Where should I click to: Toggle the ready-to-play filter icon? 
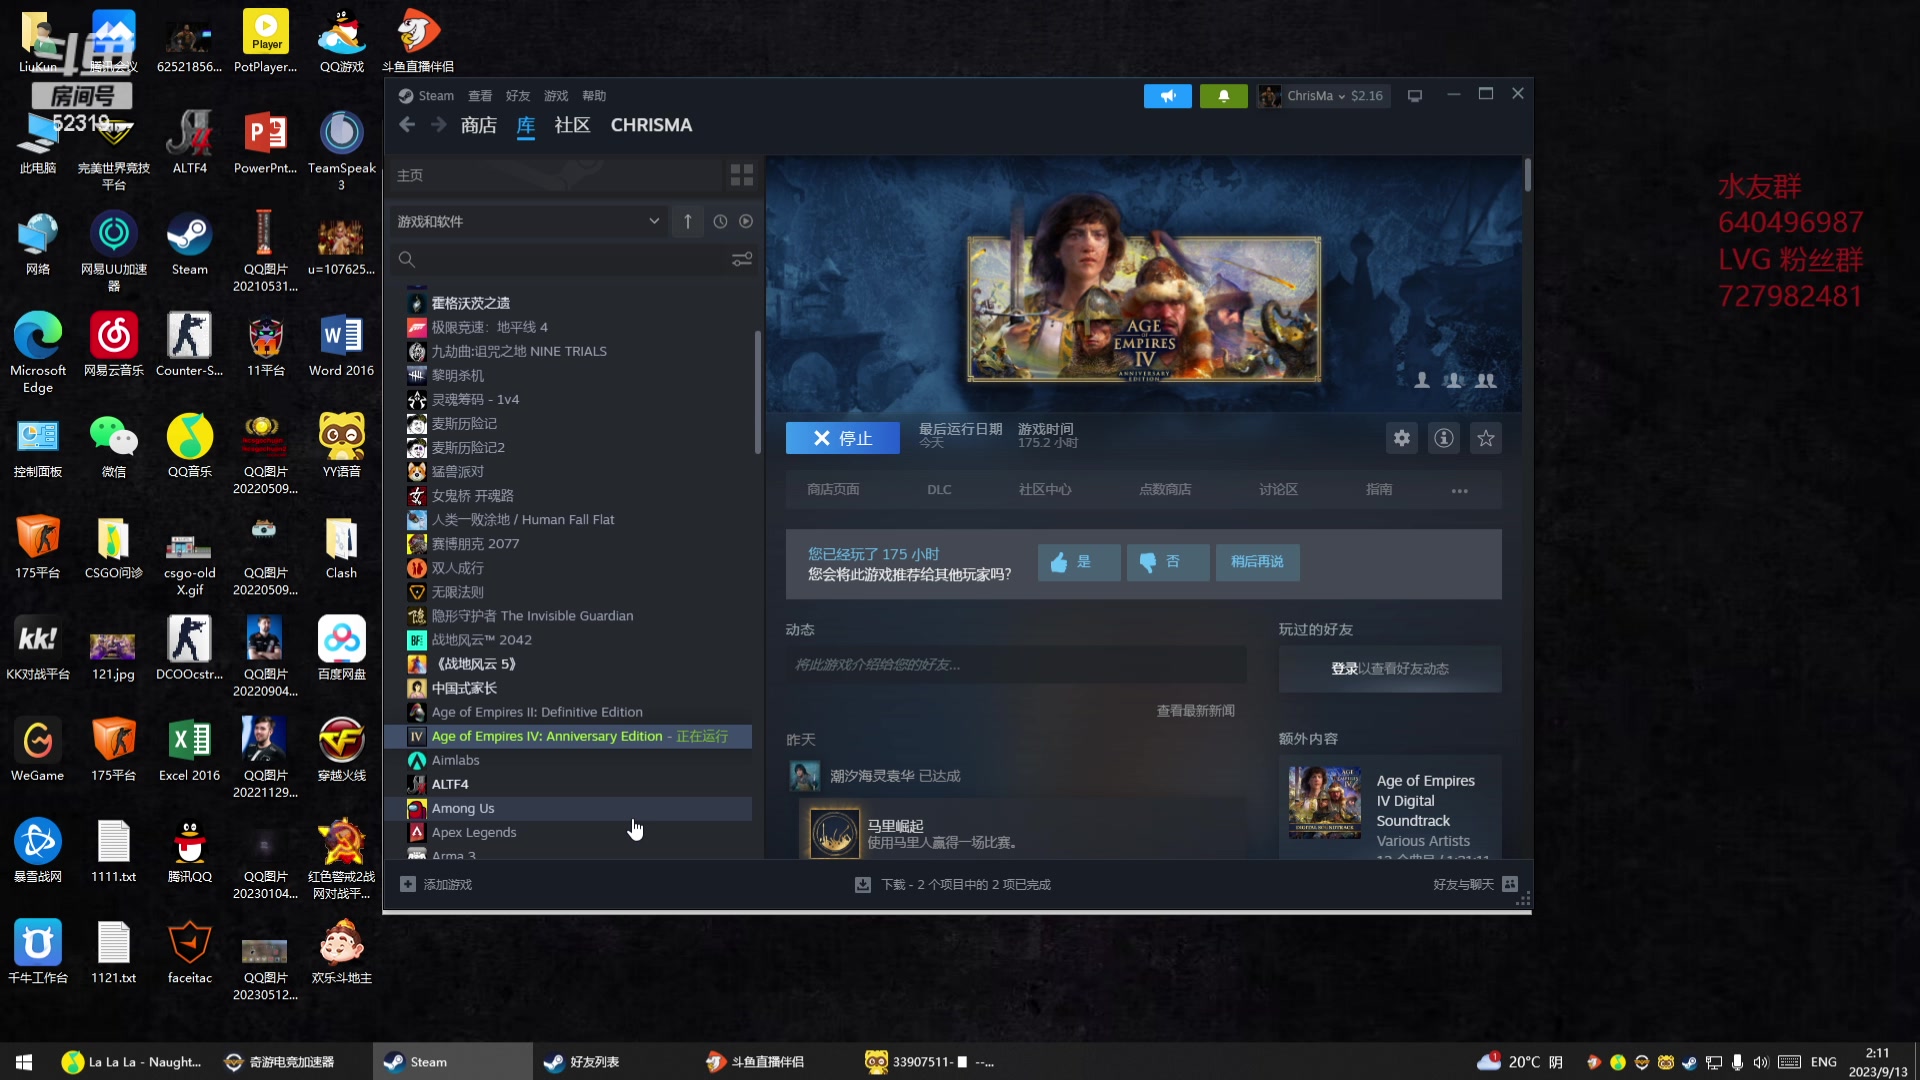click(x=746, y=221)
